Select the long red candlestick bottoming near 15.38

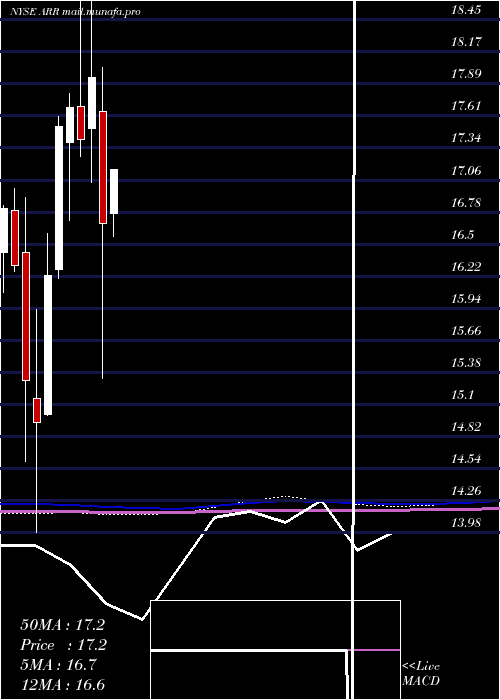point(103,167)
